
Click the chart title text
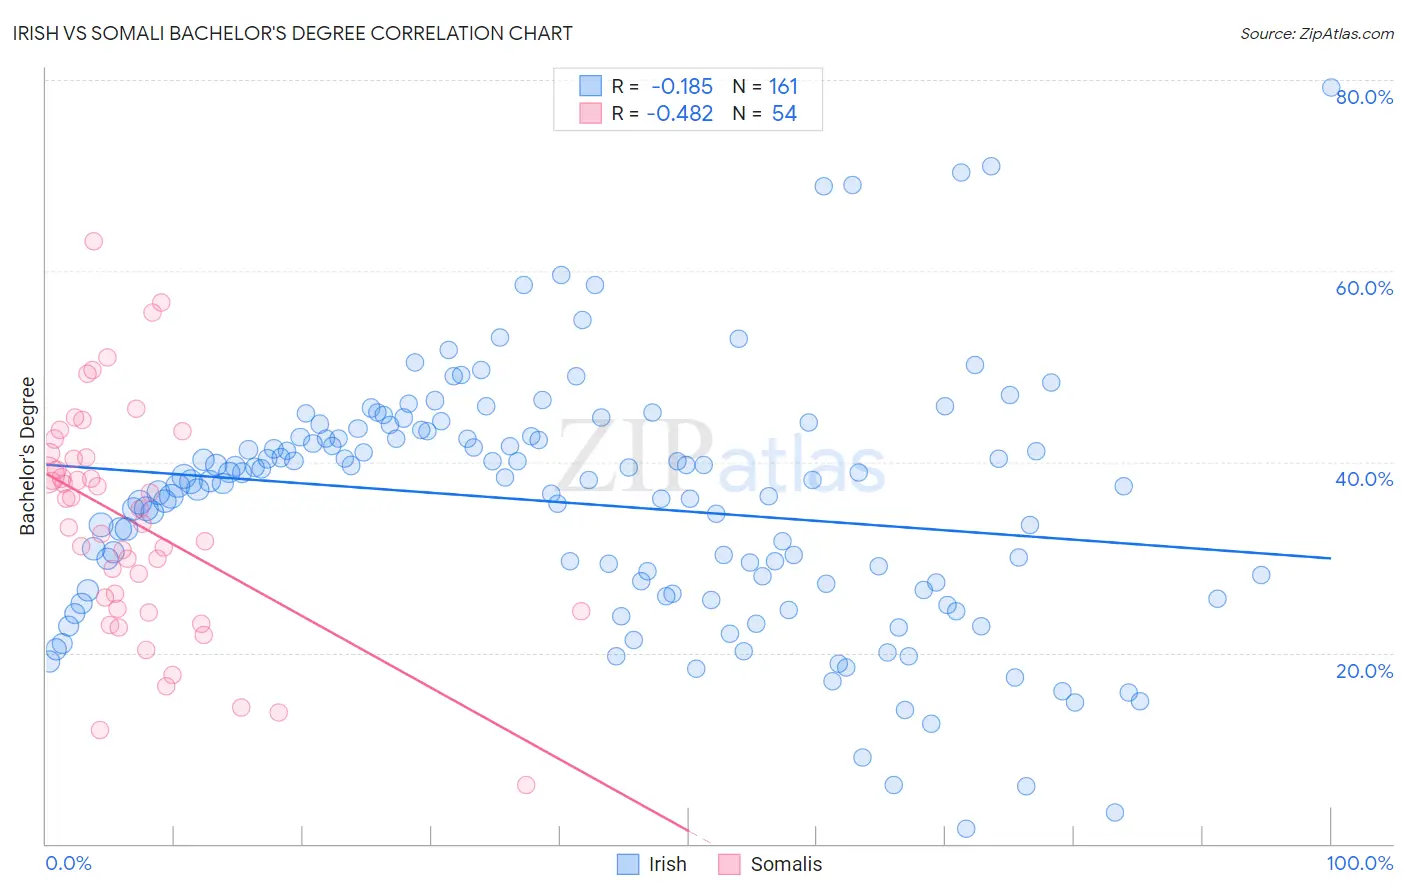click(x=294, y=33)
